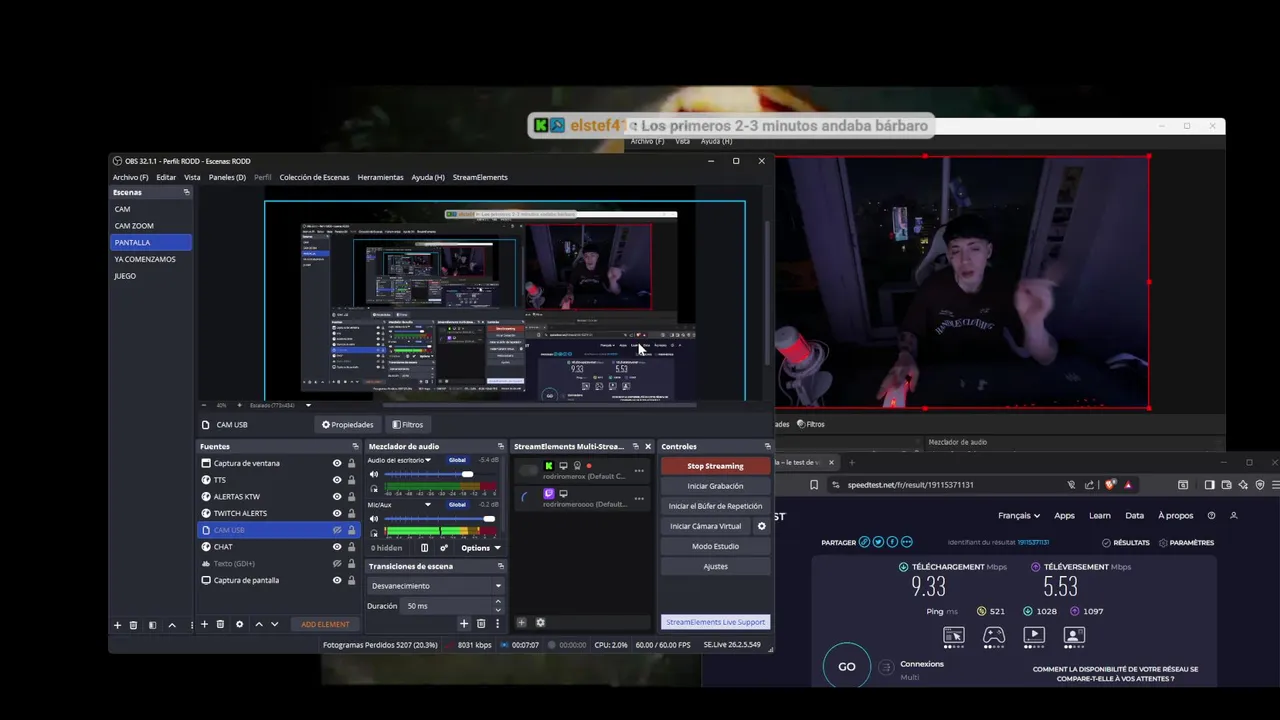Open Brave Wallet icon in browser toolbar
This screenshot has width=1280, height=720.
tap(1226, 485)
